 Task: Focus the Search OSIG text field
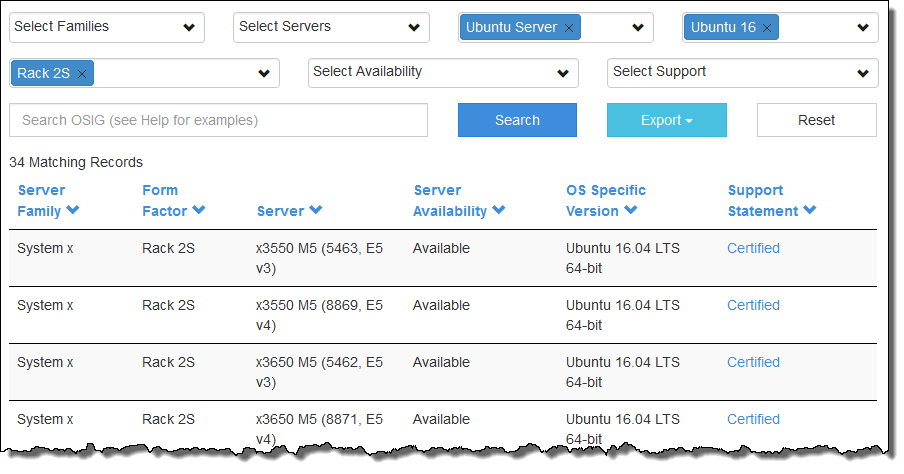[x=218, y=120]
